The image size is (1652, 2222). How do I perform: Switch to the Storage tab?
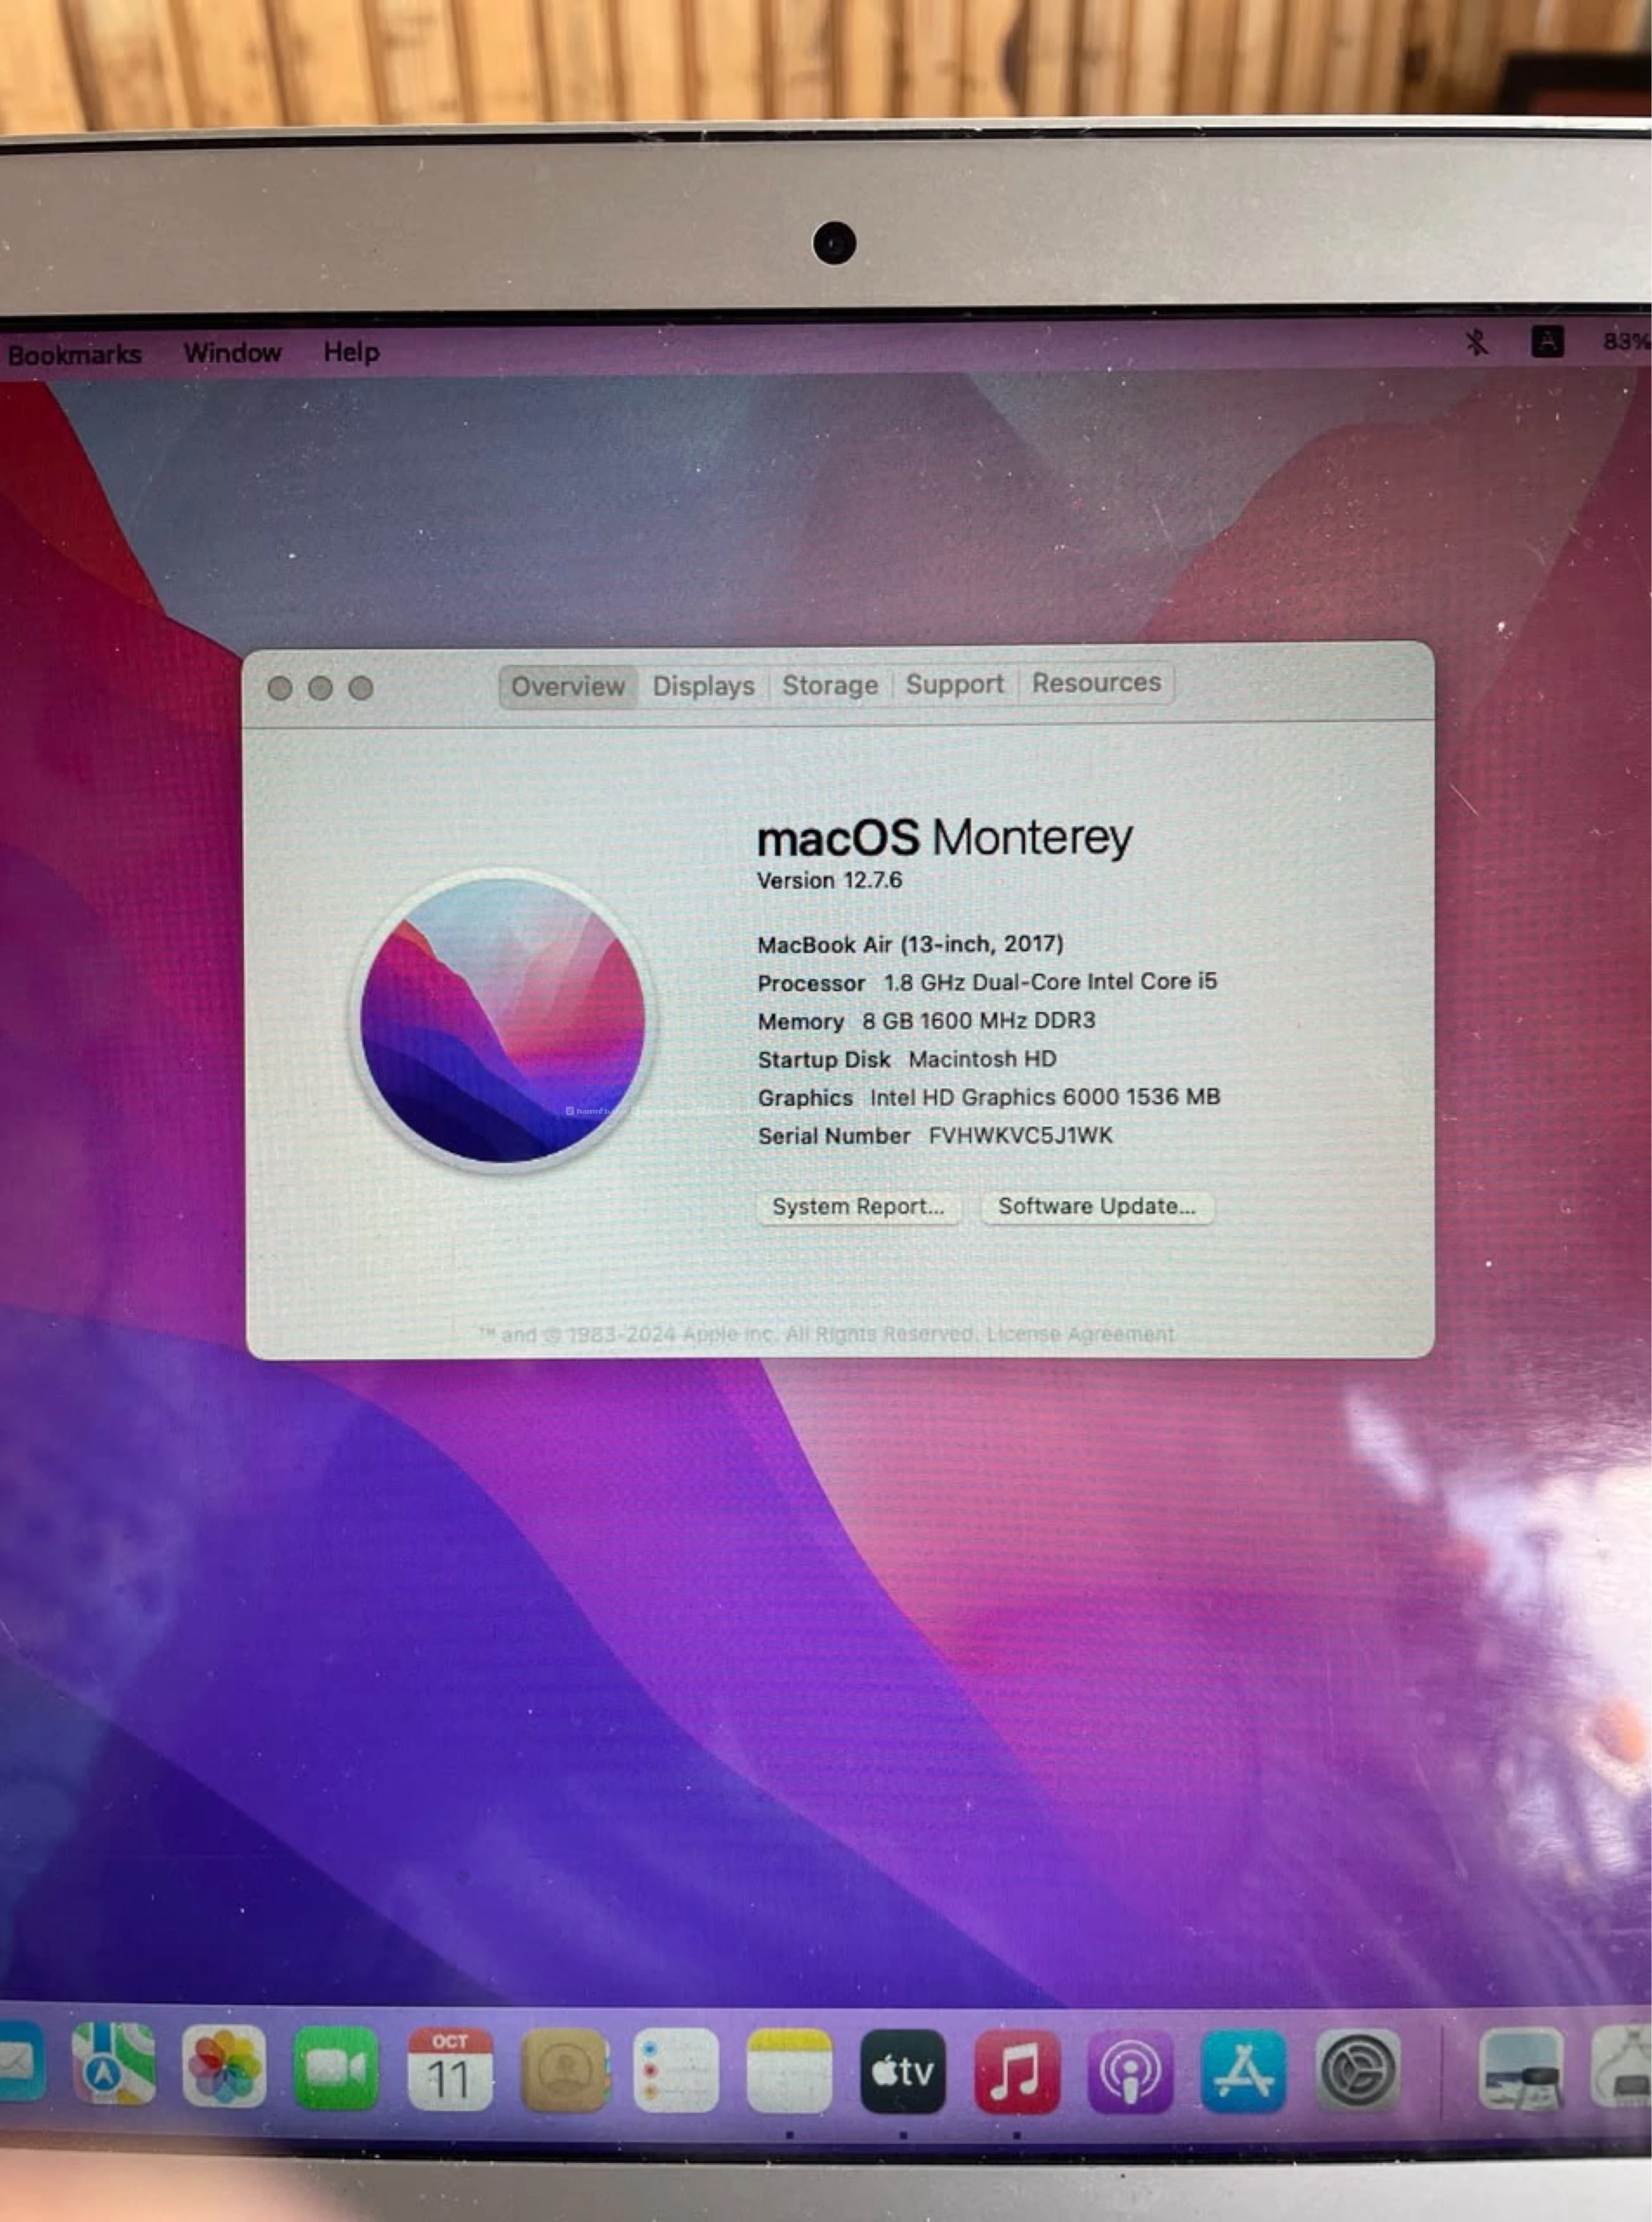coord(830,685)
